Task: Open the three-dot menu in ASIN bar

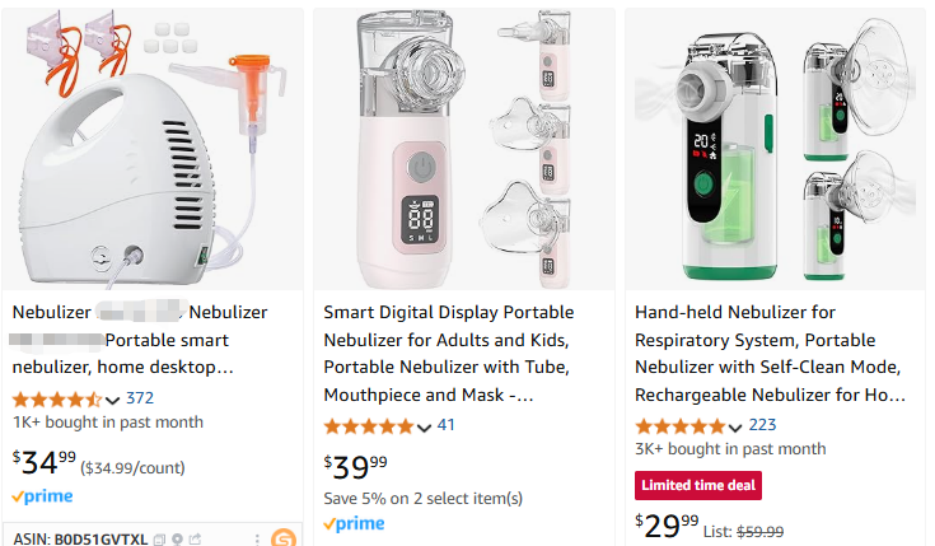Action: pos(257,539)
